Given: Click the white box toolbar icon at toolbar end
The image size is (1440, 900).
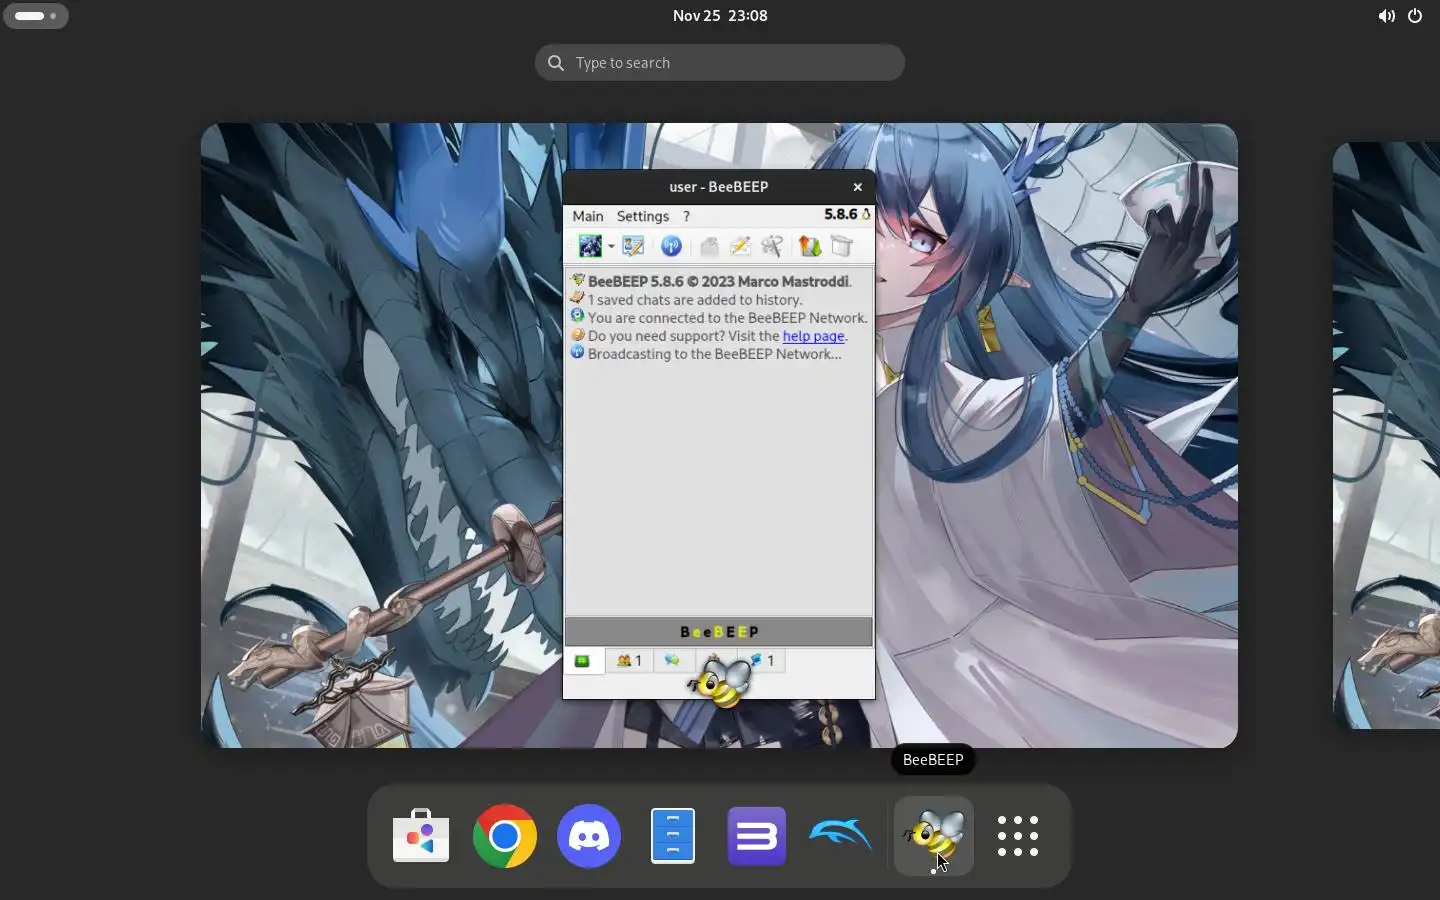Looking at the screenshot, I should (842, 246).
